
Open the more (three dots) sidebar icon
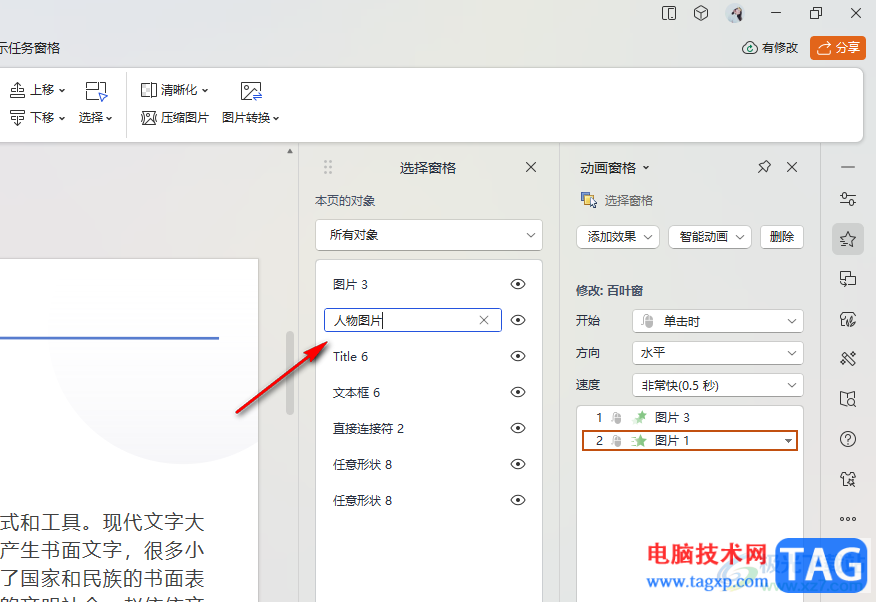(848, 519)
